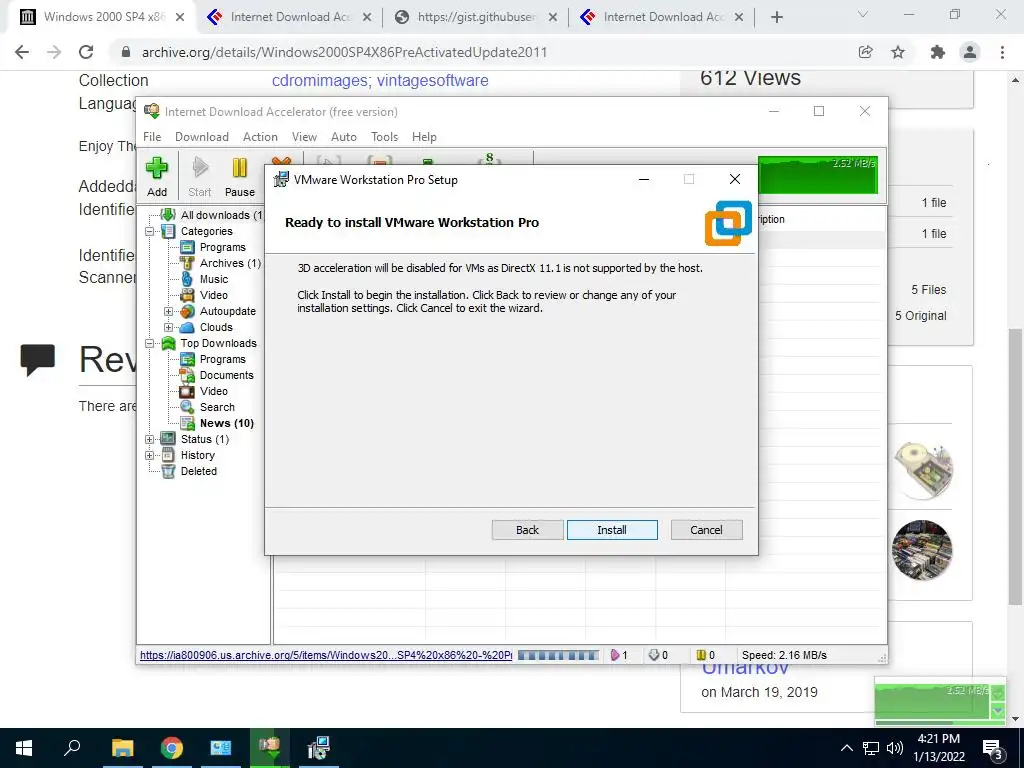Open a new browser tab
1024x768 pixels.
(776, 17)
